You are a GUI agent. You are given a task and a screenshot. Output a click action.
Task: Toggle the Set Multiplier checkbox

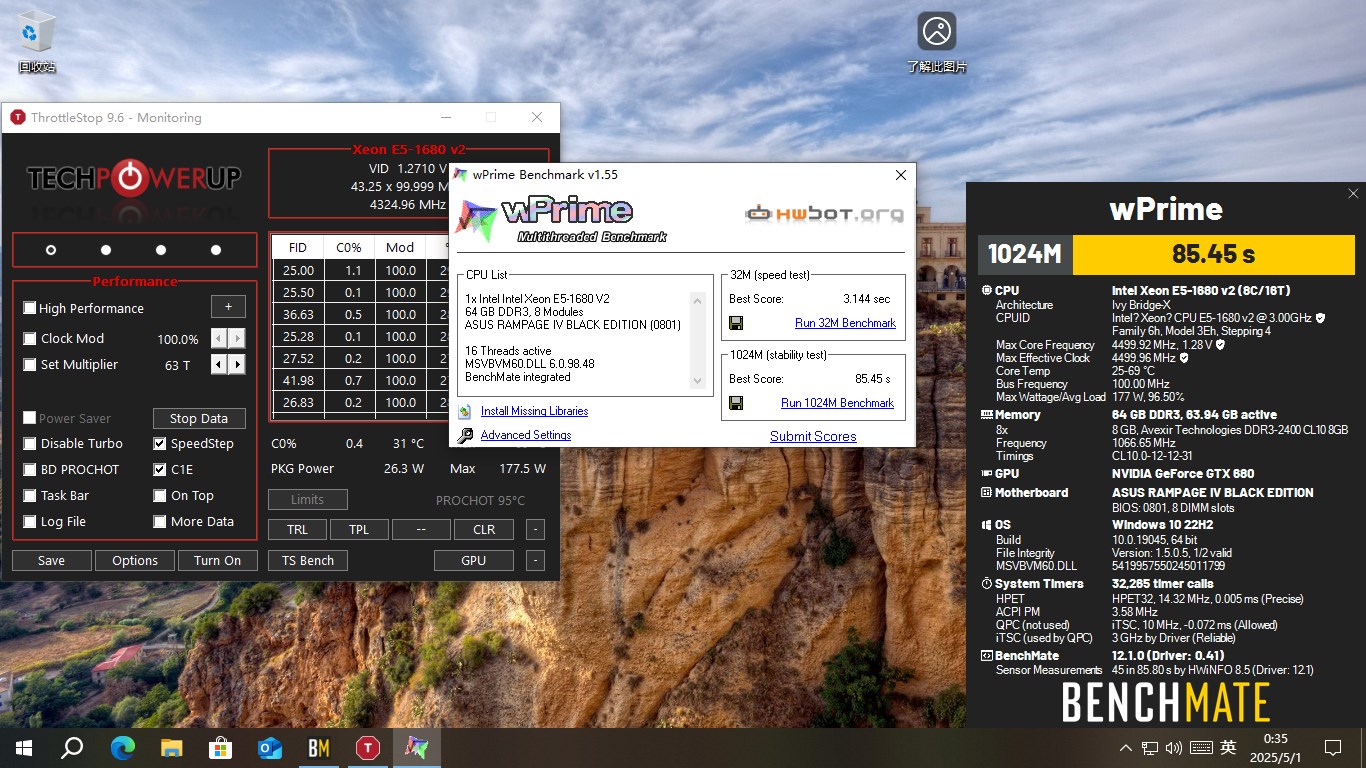tap(30, 365)
